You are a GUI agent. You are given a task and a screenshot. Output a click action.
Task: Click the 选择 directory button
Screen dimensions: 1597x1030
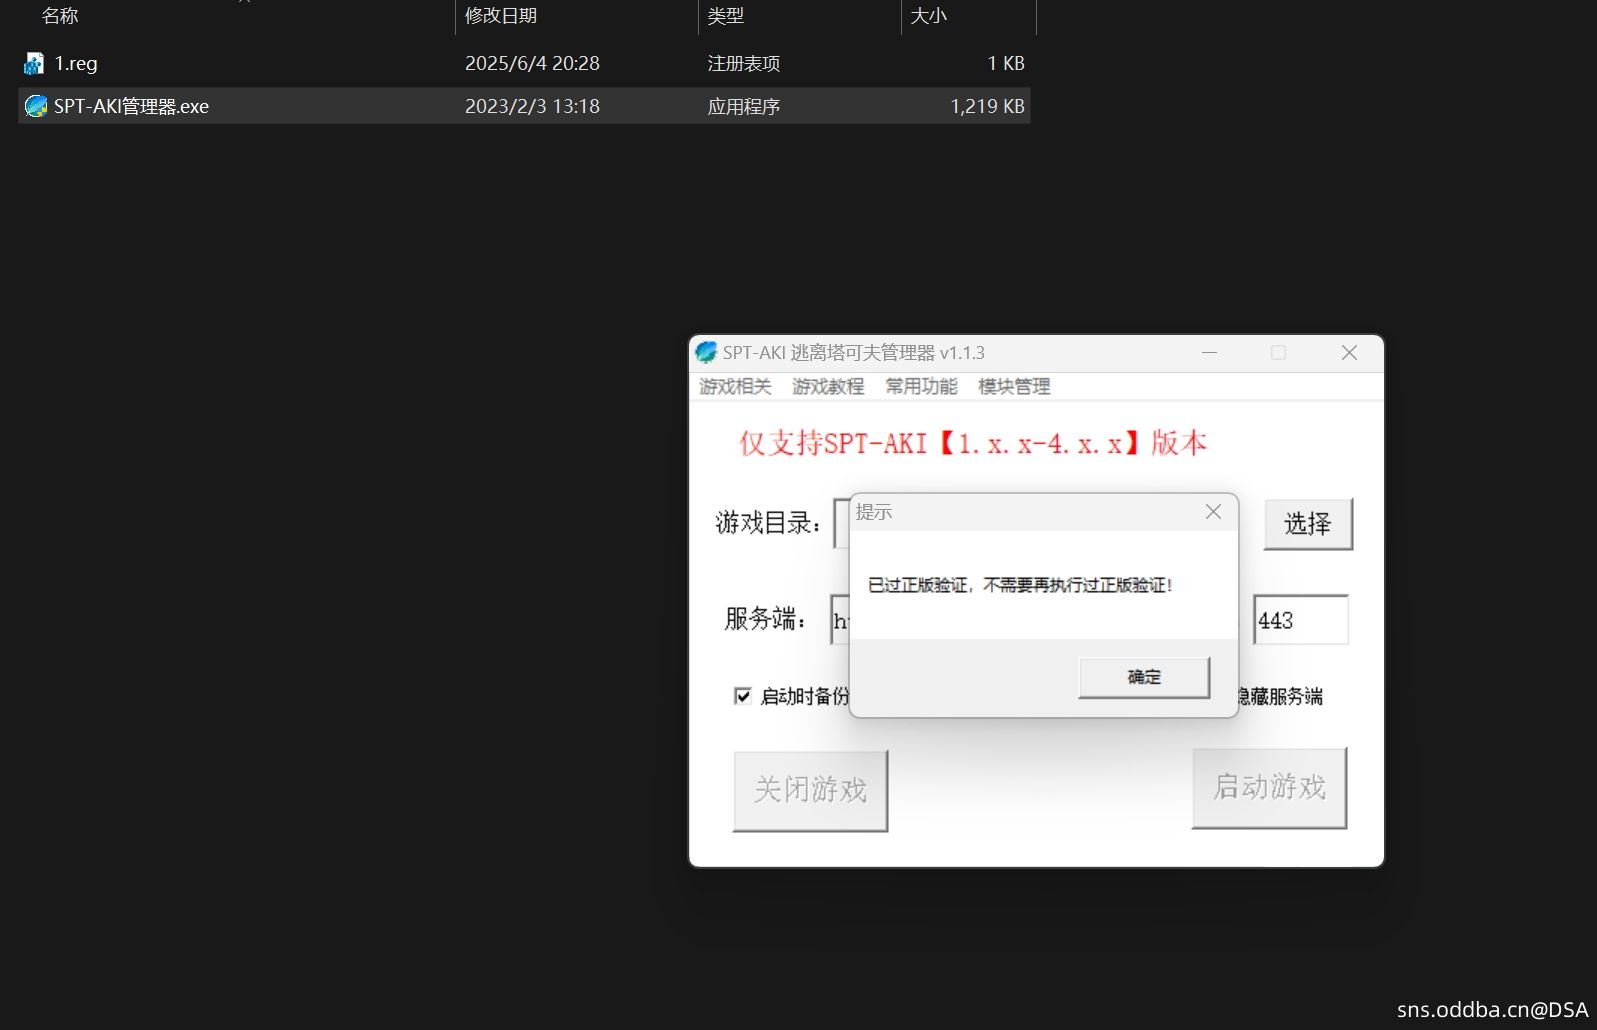click(1308, 524)
